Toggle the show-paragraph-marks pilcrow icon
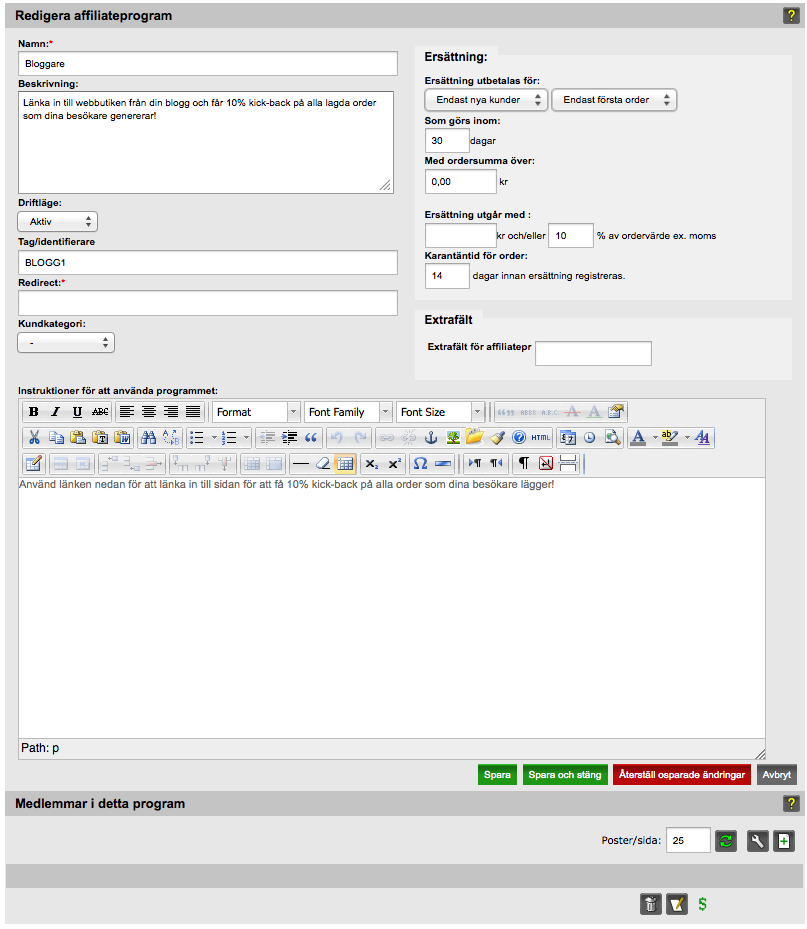The height and width of the screenshot is (929, 807). 524,464
